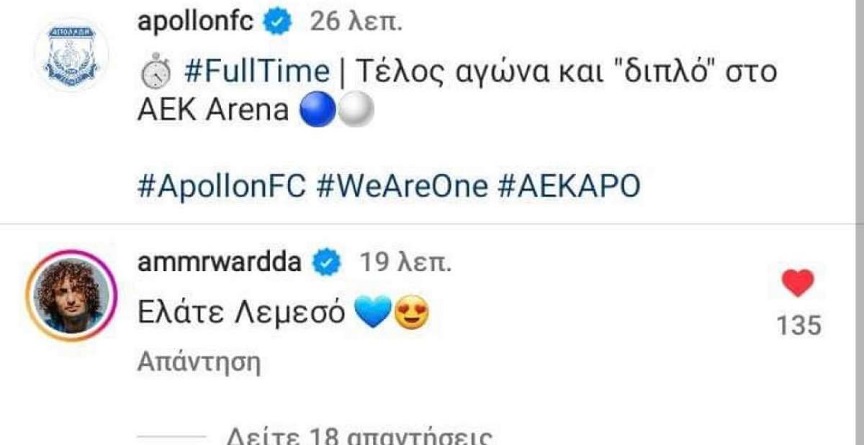Image resolution: width=864 pixels, height=445 pixels.
Task: Expand Δείτε 18 απαντήσεις replies
Action: click(359, 438)
